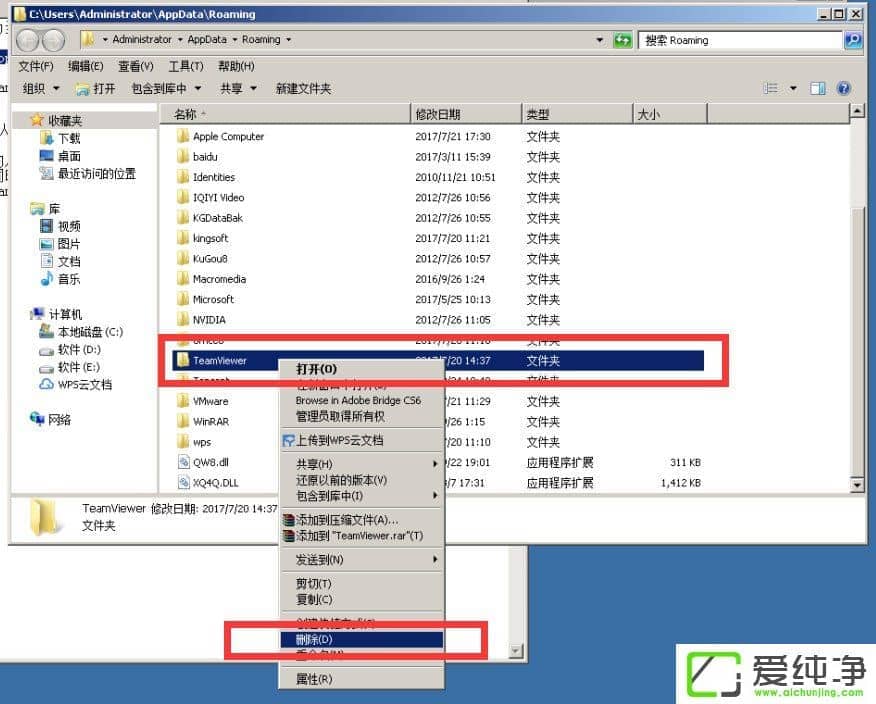Click 上传到WPS云文档 with the WPS cloud icon
Screen dimensions: 876x704
coord(334,440)
